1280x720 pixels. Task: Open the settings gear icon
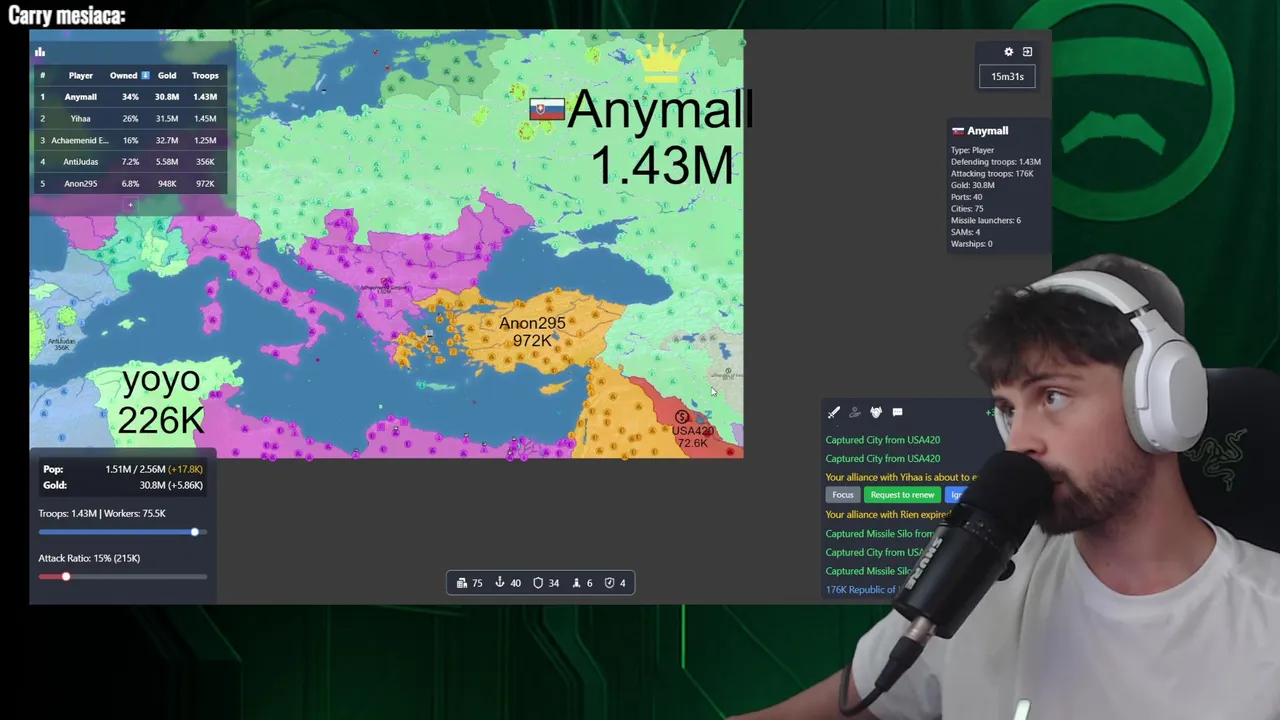point(1008,52)
